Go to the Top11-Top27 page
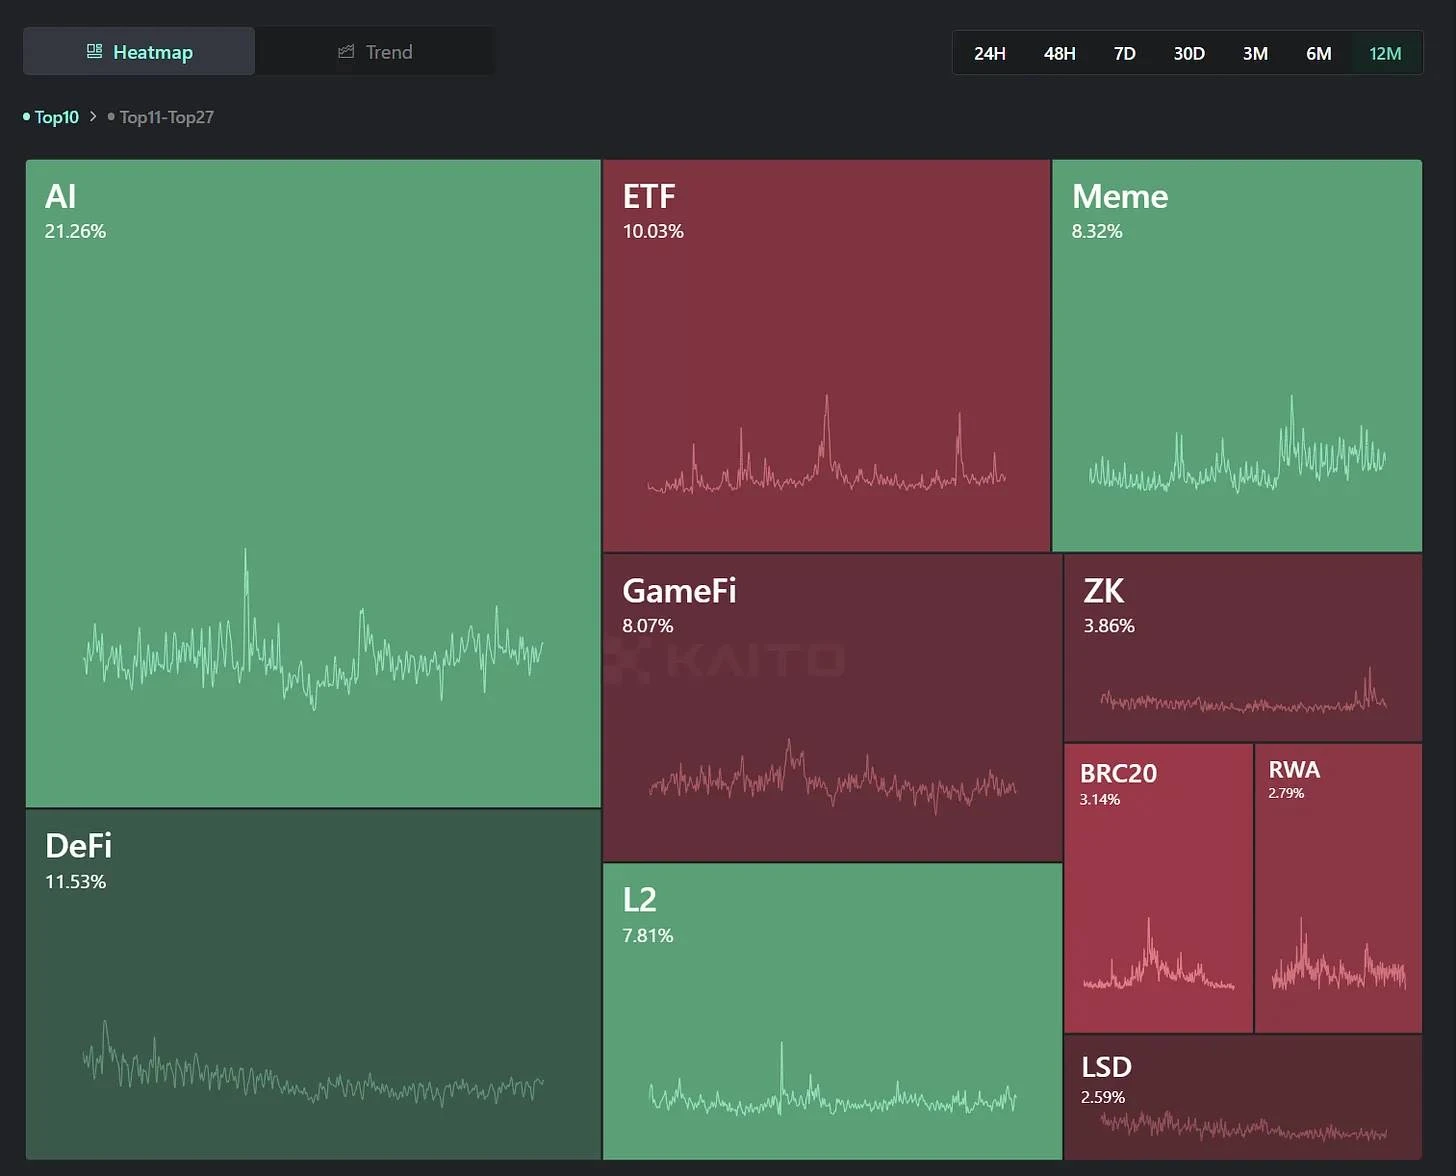Screen dimensions: 1456x1176 (x=166, y=117)
